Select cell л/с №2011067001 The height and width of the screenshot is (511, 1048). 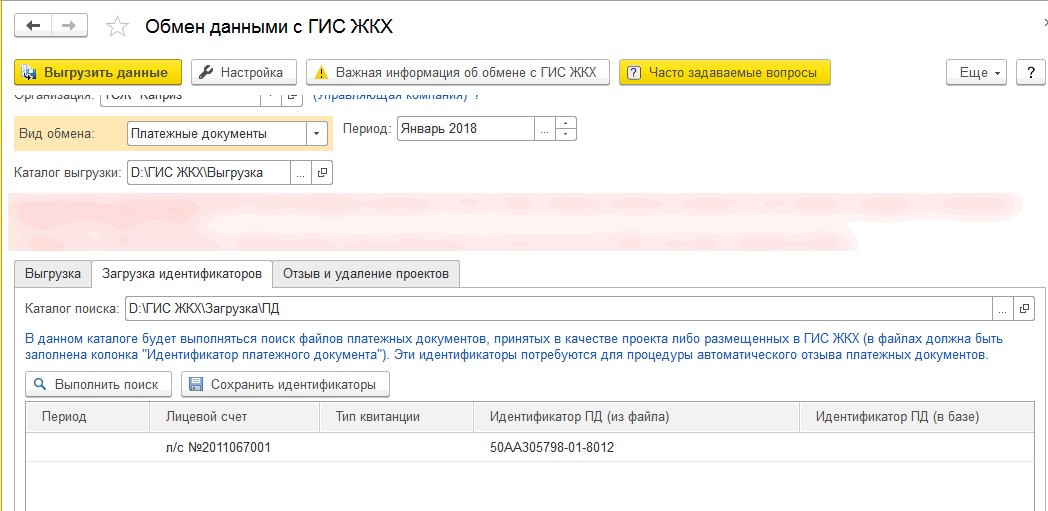(x=235, y=448)
